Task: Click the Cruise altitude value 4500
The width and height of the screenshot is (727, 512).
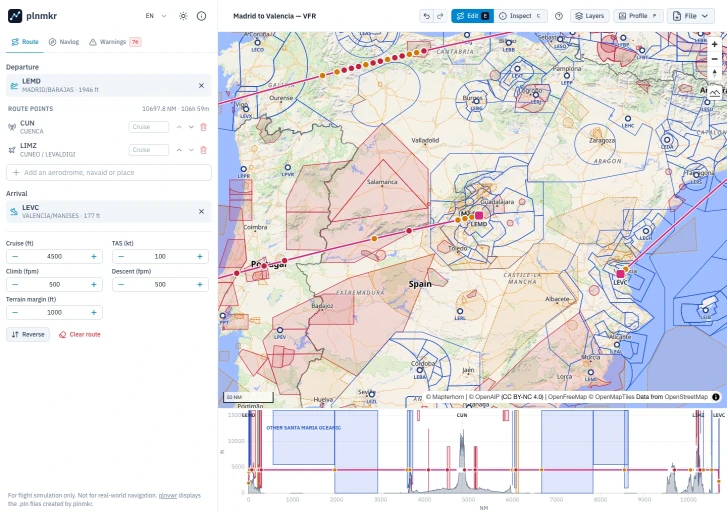Action: coord(54,256)
